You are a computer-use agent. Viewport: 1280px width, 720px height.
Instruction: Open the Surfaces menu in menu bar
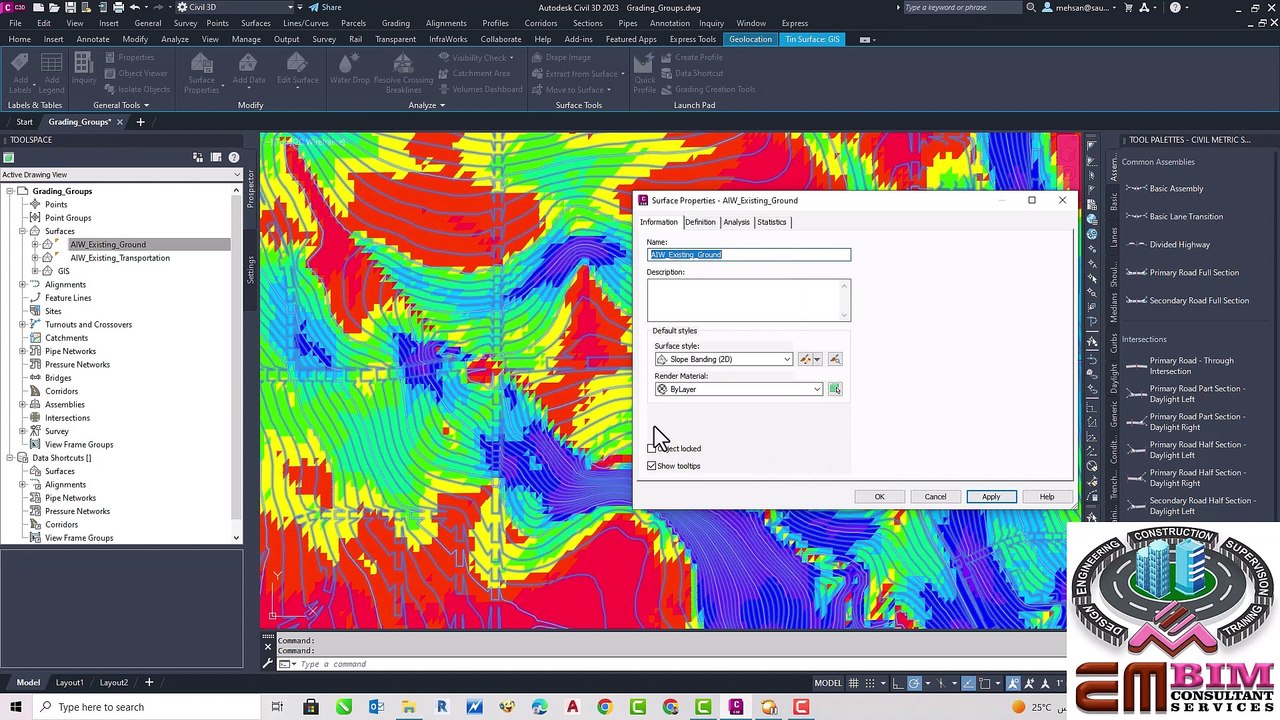click(255, 23)
